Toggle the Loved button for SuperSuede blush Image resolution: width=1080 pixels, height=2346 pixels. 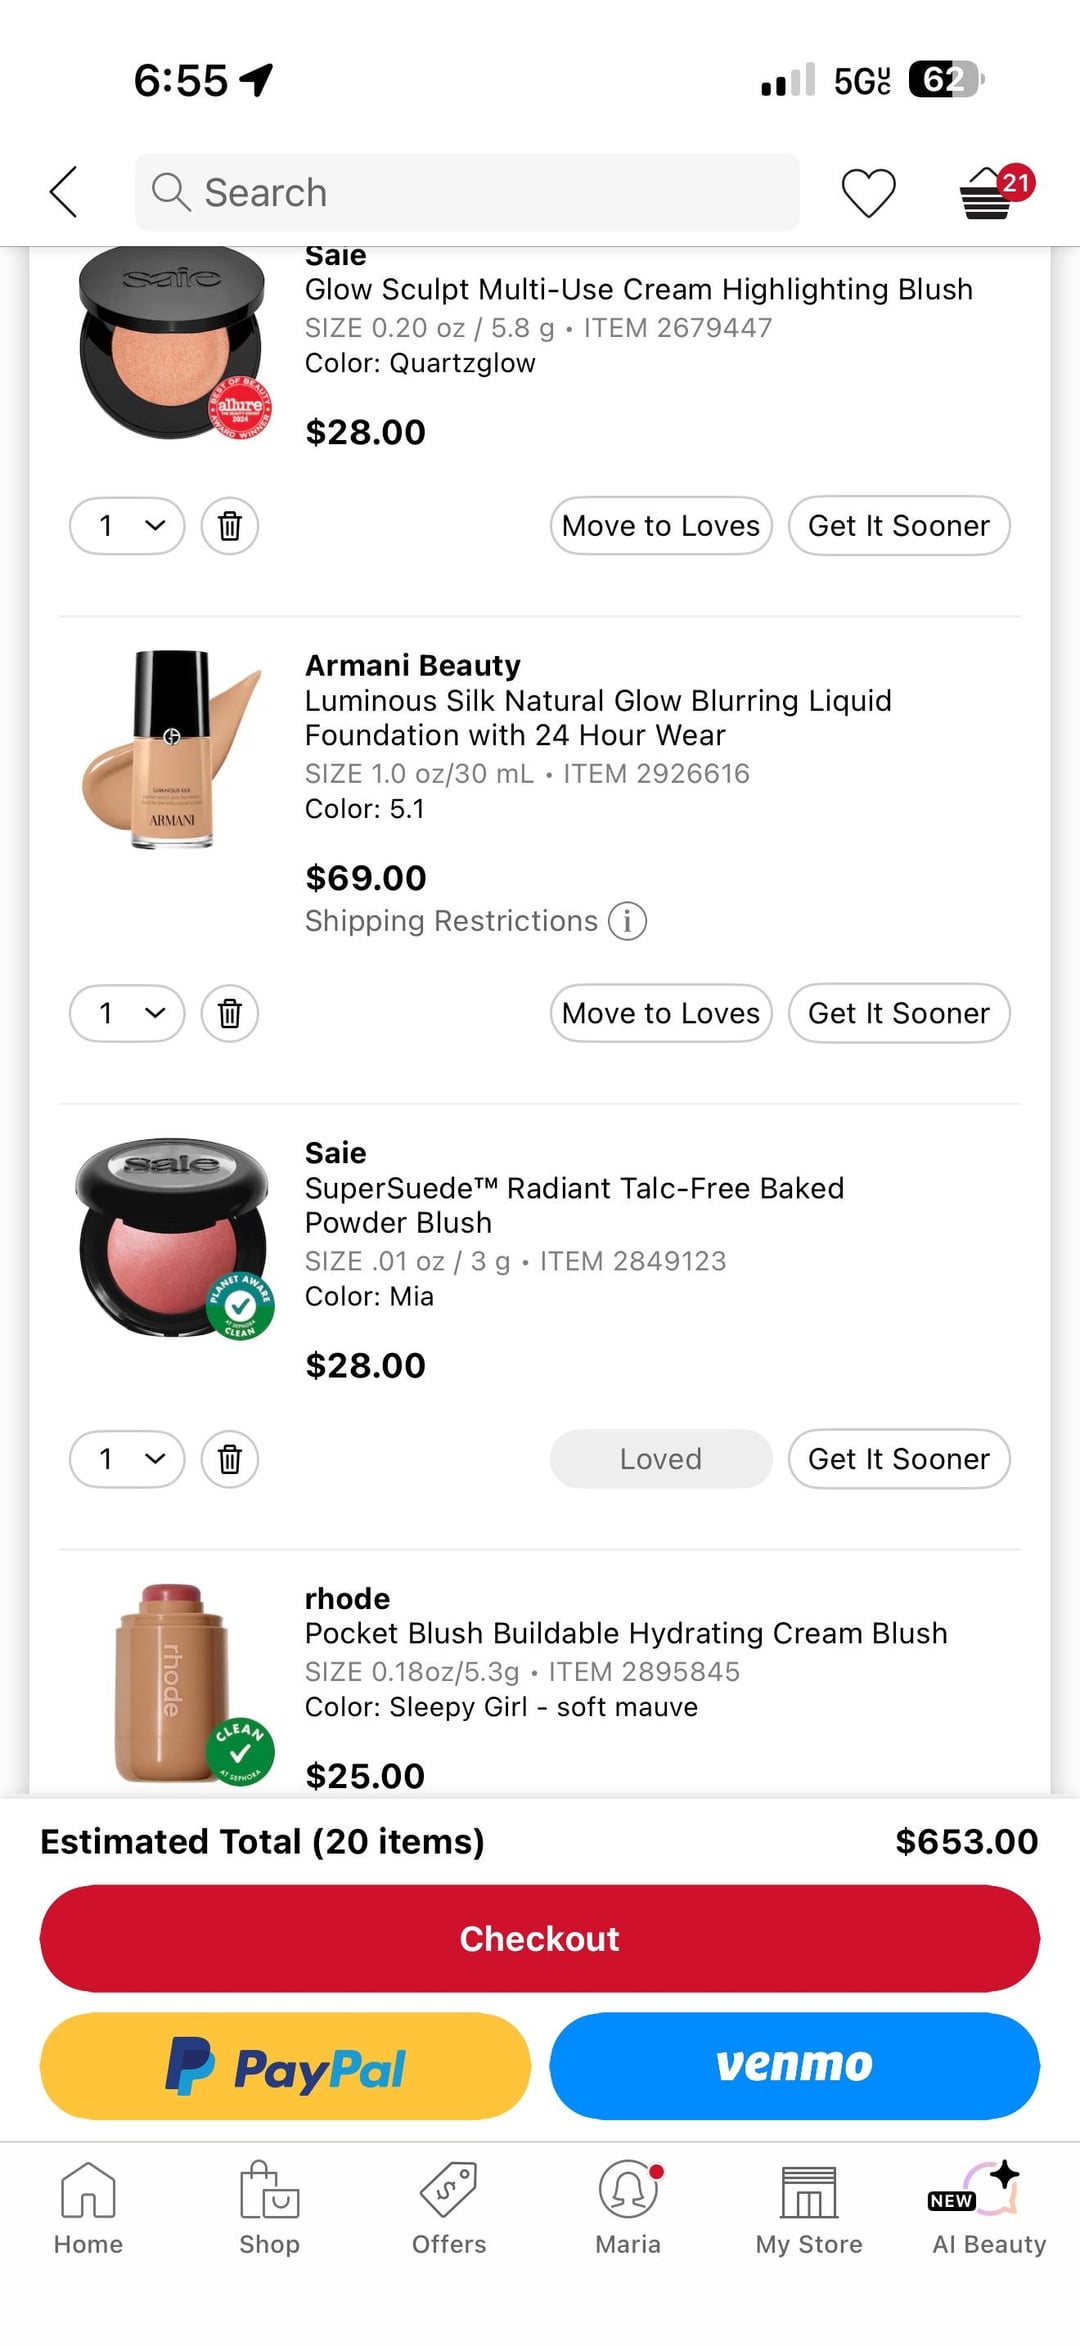[x=661, y=1459]
